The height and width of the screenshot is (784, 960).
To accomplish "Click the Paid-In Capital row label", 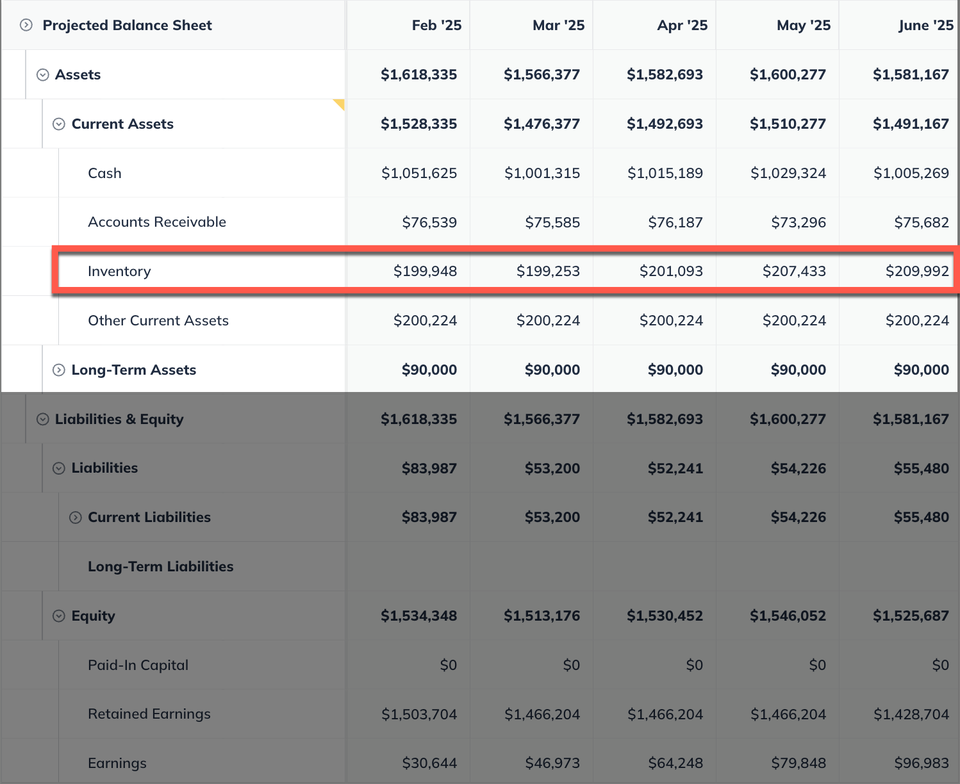I will [x=138, y=665].
